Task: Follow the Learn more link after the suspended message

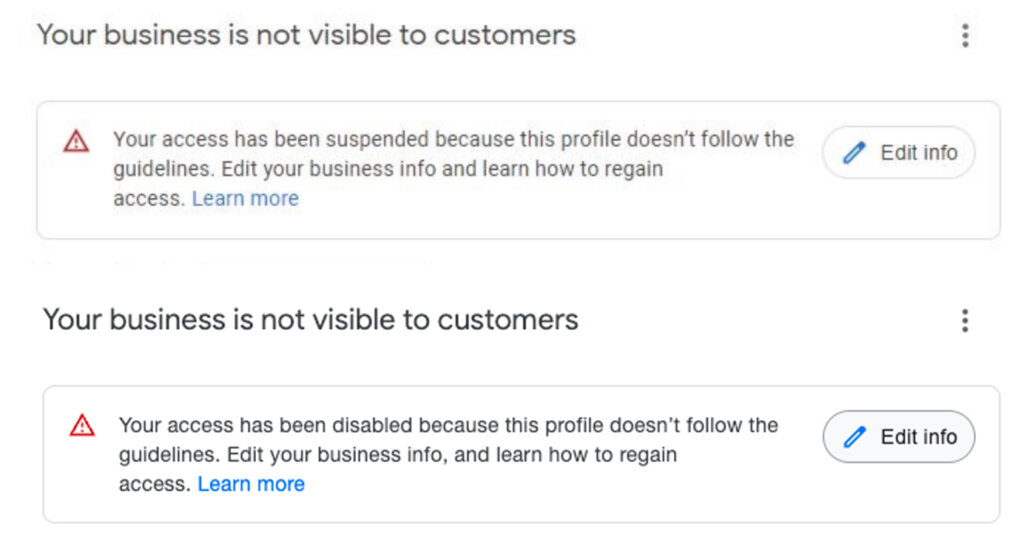Action: [x=245, y=198]
